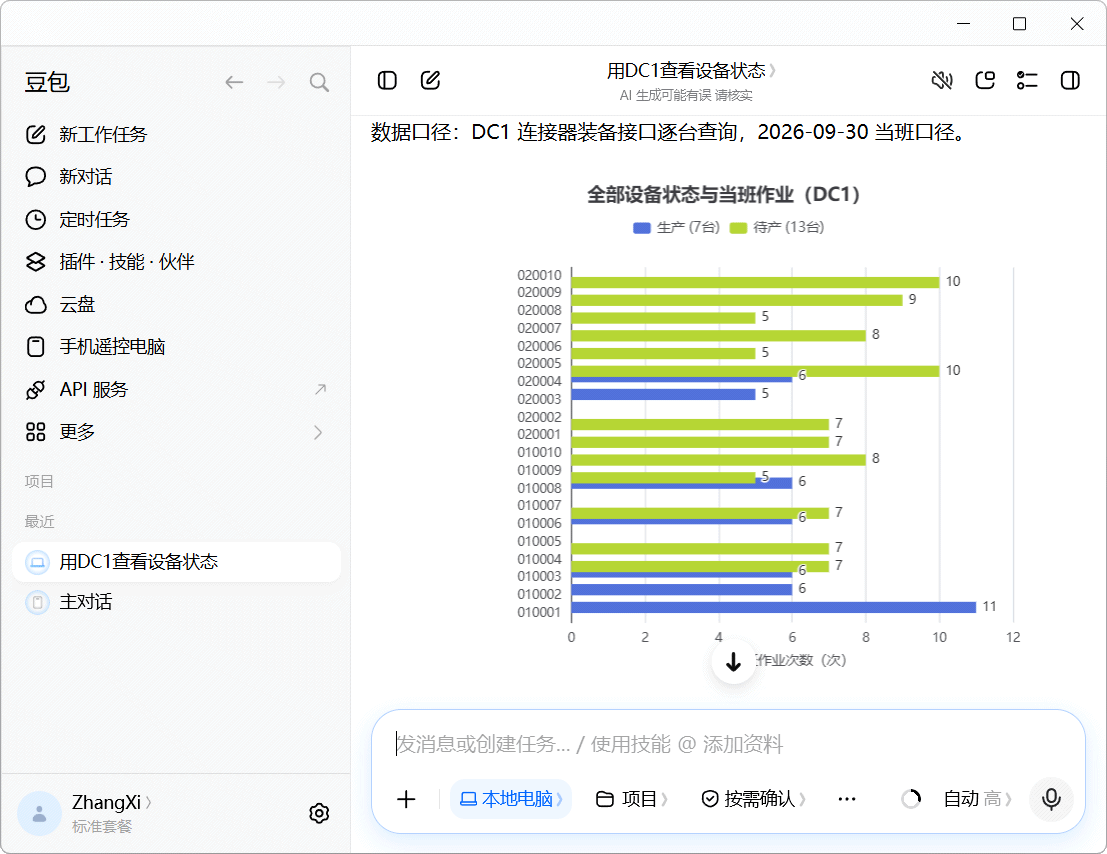This screenshot has height=854, width=1107.
Task: Open 手机遥控电脑 phone icon
Action: 35,347
